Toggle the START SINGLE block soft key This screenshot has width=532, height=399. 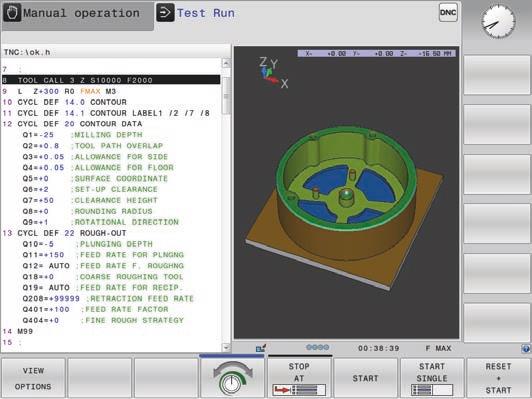click(x=432, y=378)
